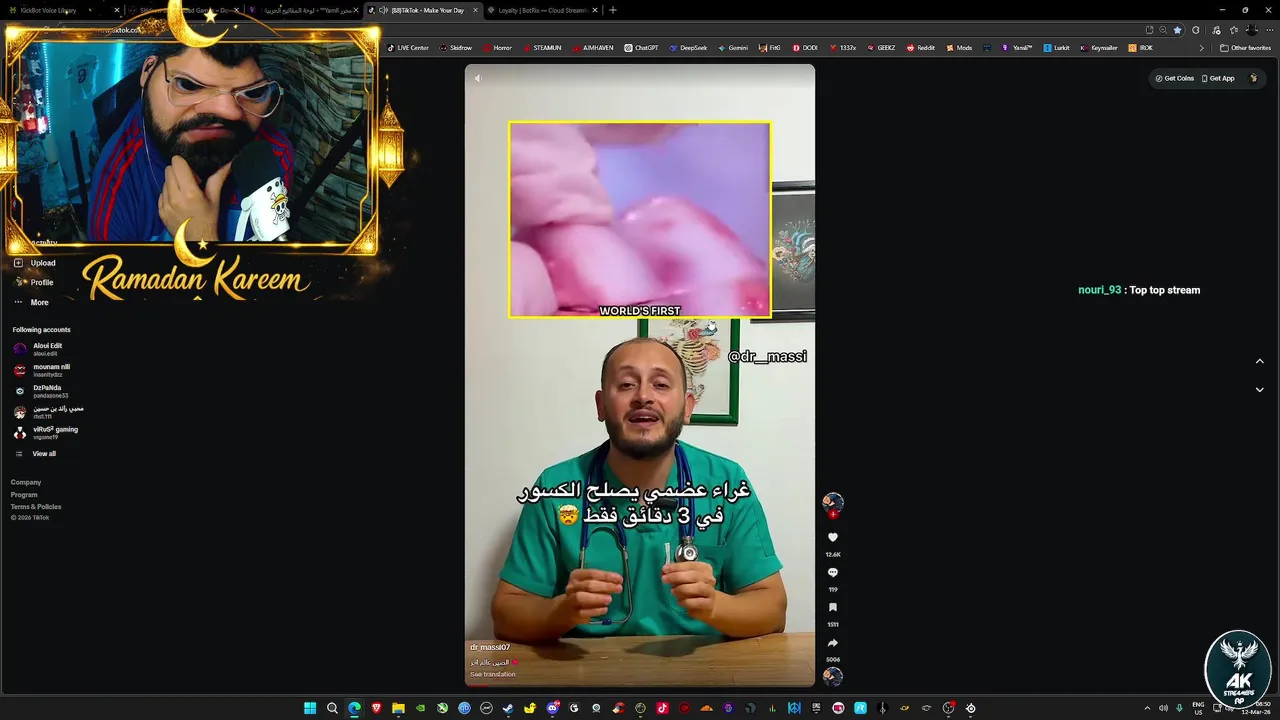1280x720 pixels.
Task: Open browser settings three-dots menu
Action: click(1269, 30)
